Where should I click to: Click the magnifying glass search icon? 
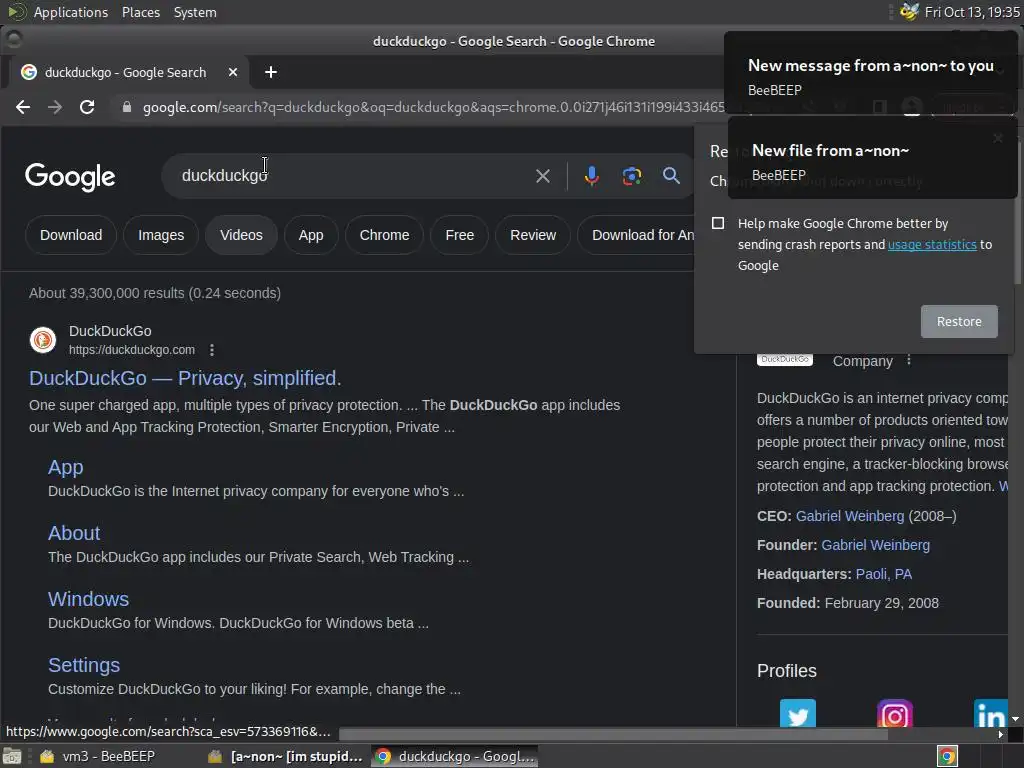[671, 176]
